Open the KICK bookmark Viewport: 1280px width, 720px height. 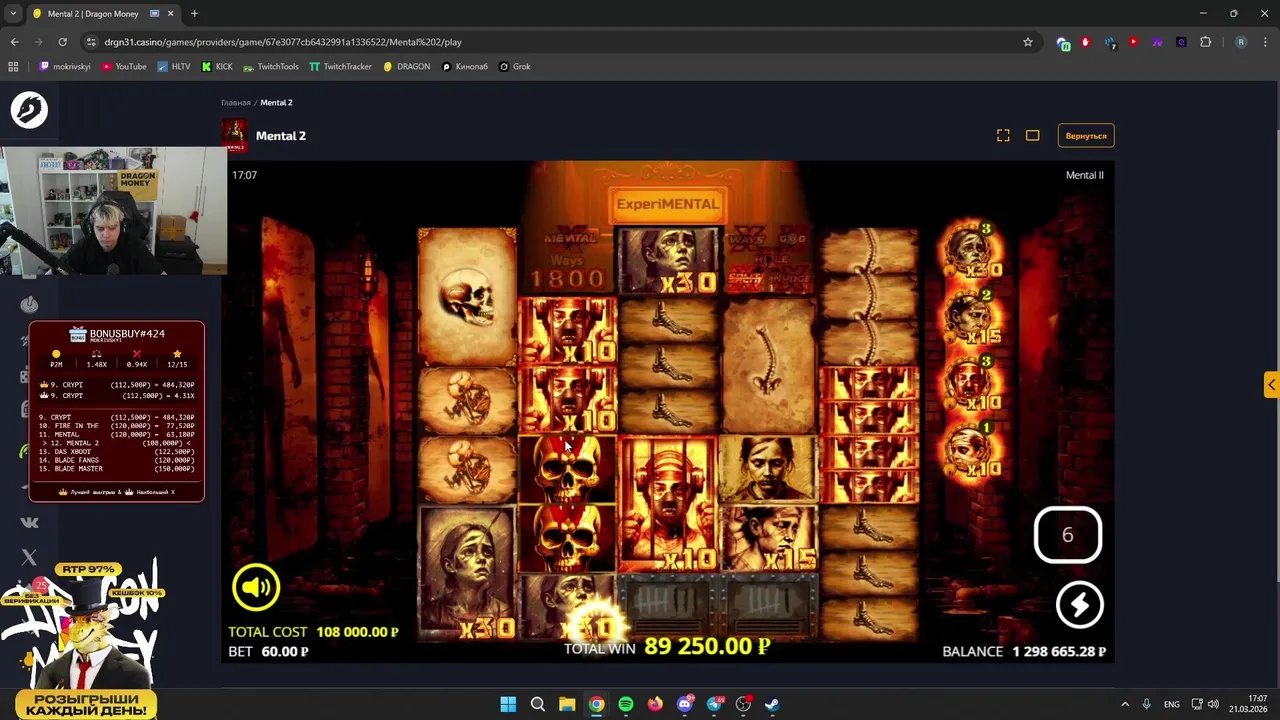217,66
